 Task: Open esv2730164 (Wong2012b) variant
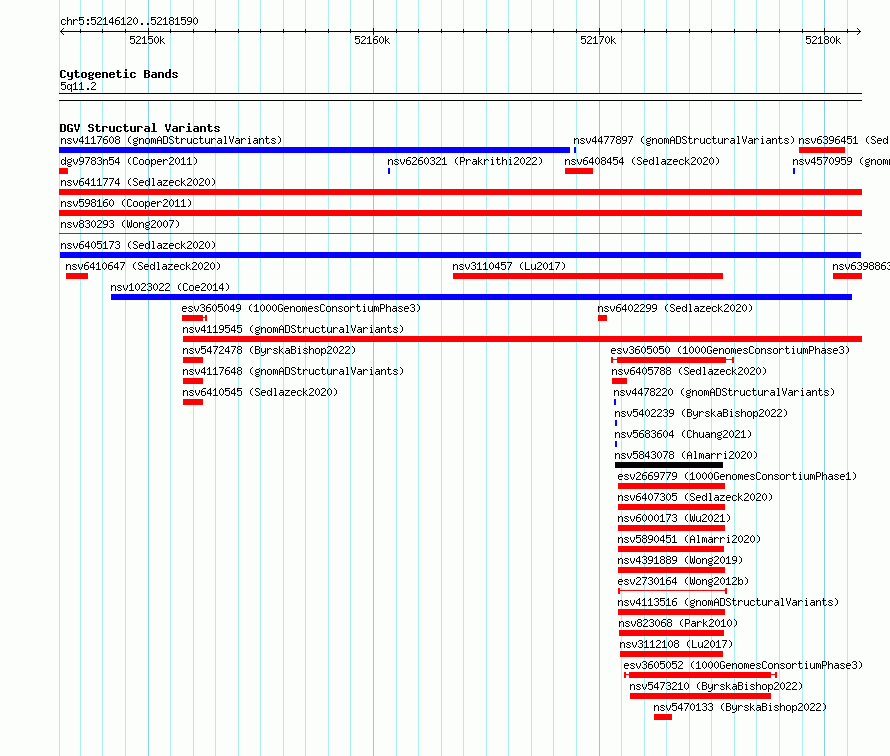coord(683,581)
